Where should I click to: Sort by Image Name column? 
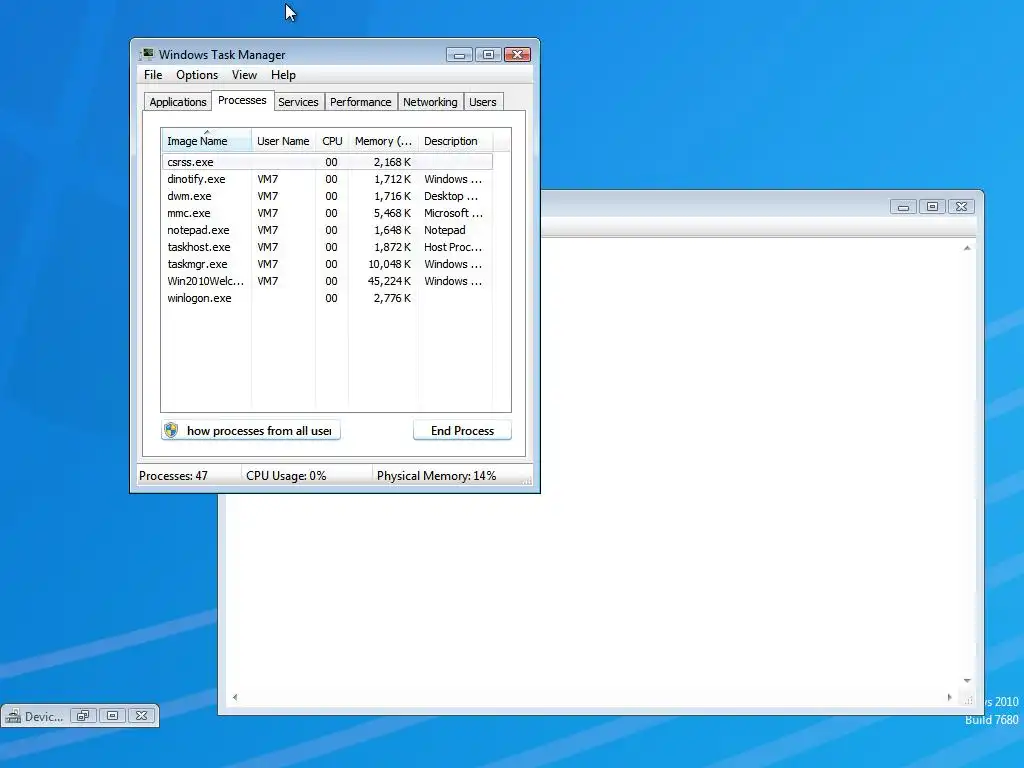pyautogui.click(x=206, y=141)
